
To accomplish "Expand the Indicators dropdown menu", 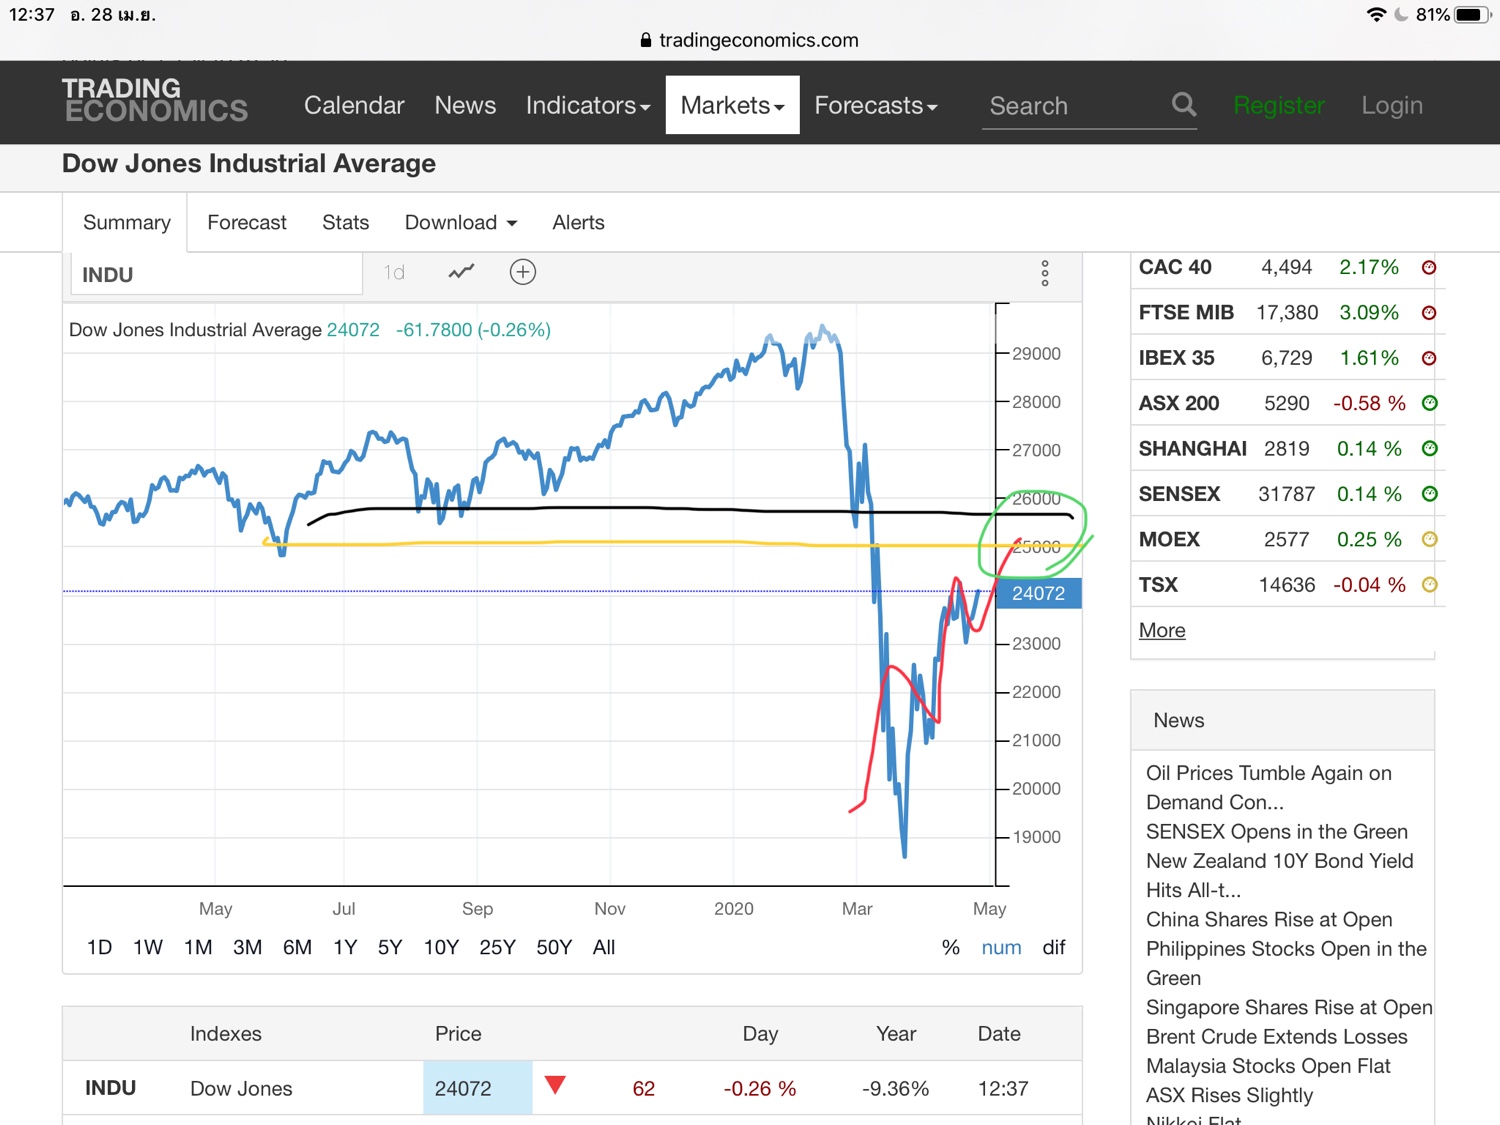I will click(x=588, y=105).
